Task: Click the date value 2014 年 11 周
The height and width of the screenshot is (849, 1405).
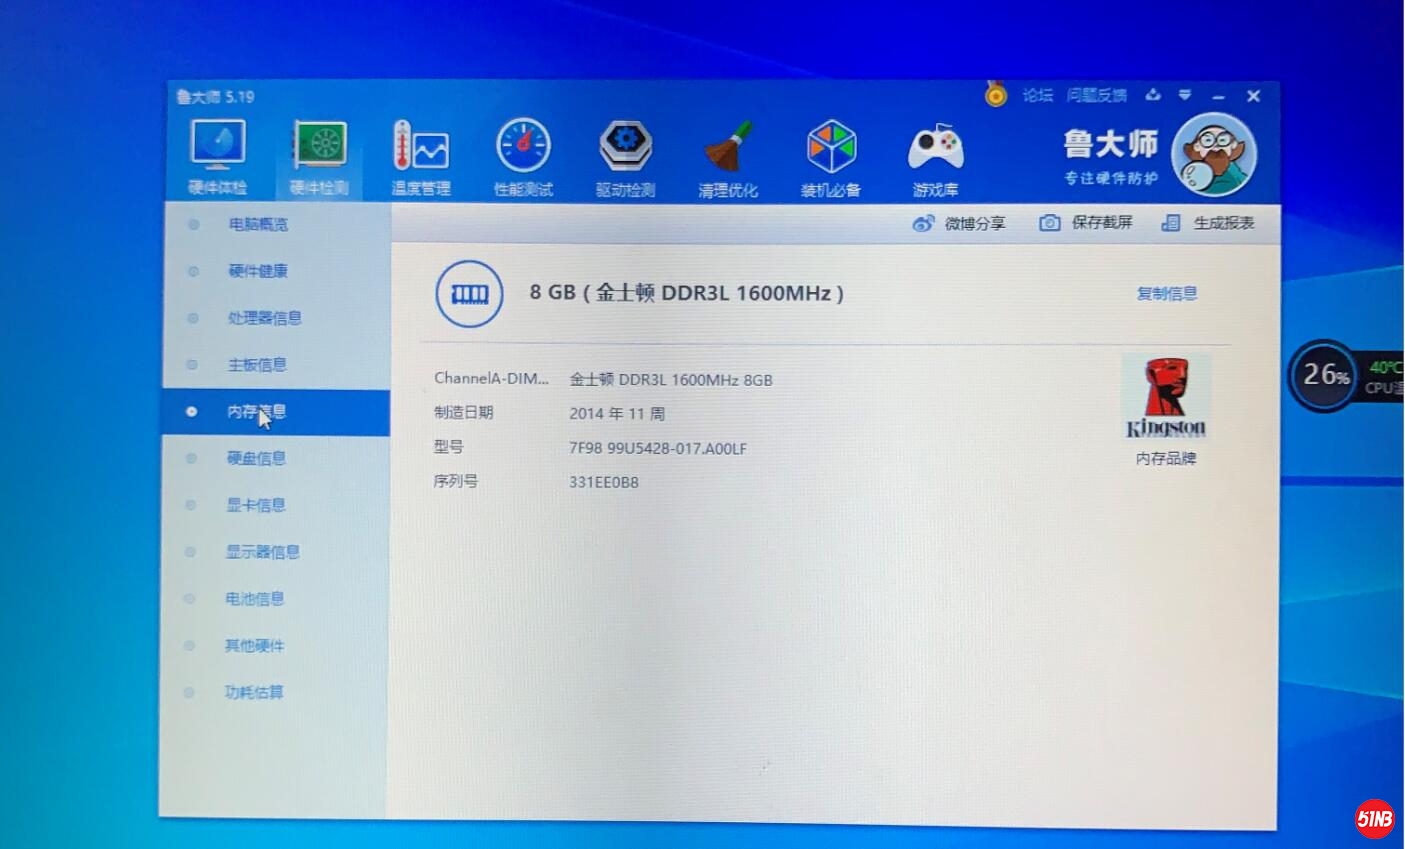Action: [617, 414]
